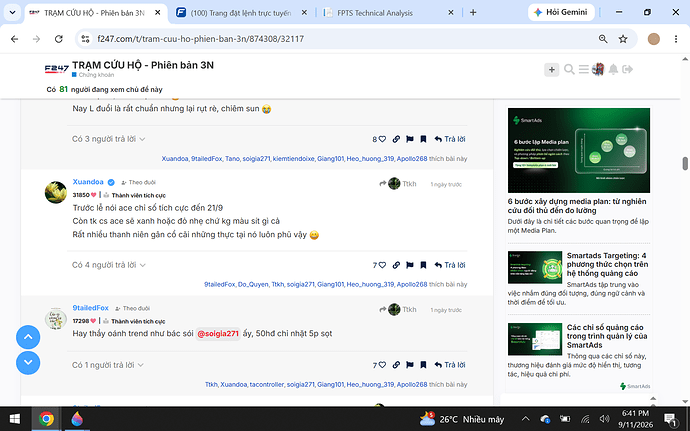The height and width of the screenshot is (431, 690).
Task: Click Chrome icon in the taskbar
Action: coord(46,419)
